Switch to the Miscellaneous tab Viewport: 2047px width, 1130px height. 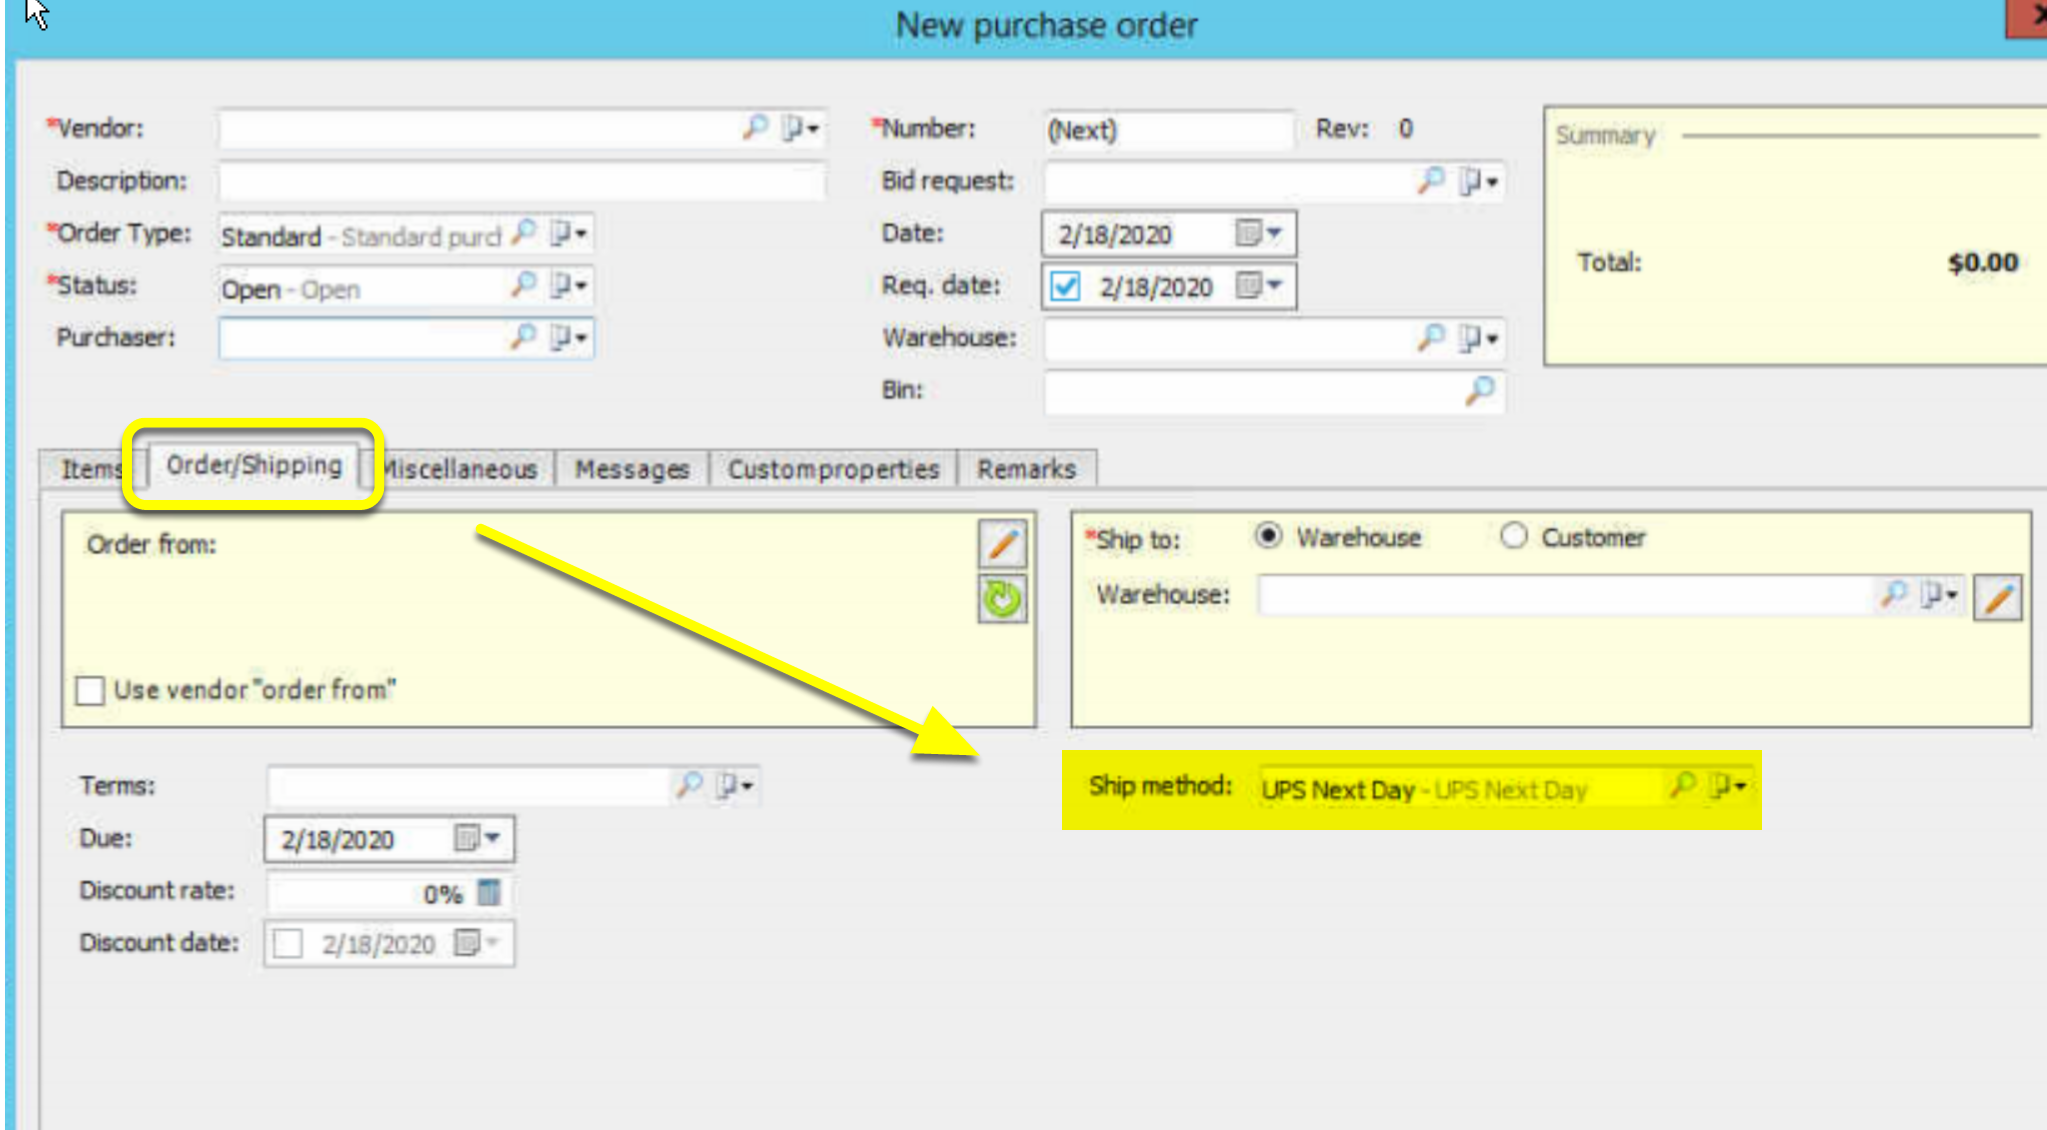[x=462, y=469]
